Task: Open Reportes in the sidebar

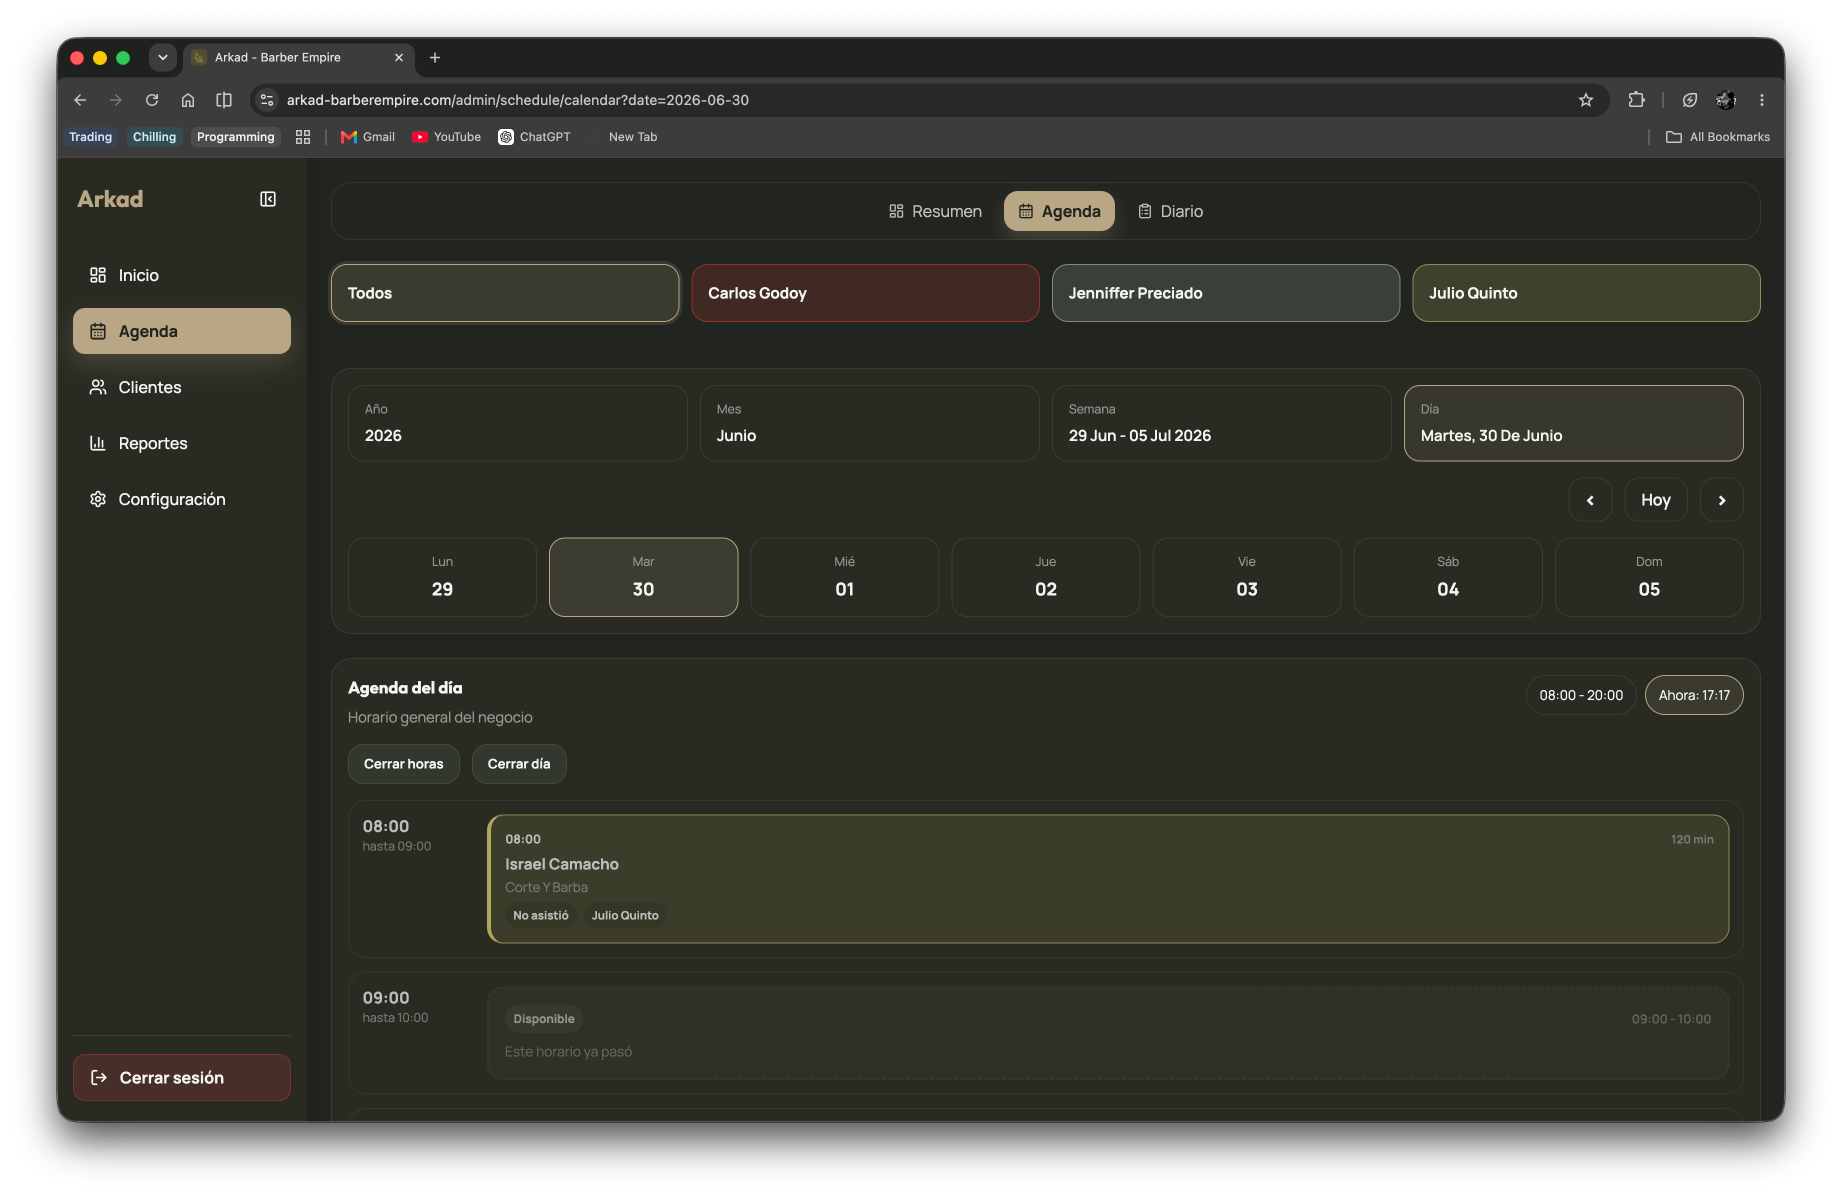Action: pyautogui.click(x=182, y=443)
